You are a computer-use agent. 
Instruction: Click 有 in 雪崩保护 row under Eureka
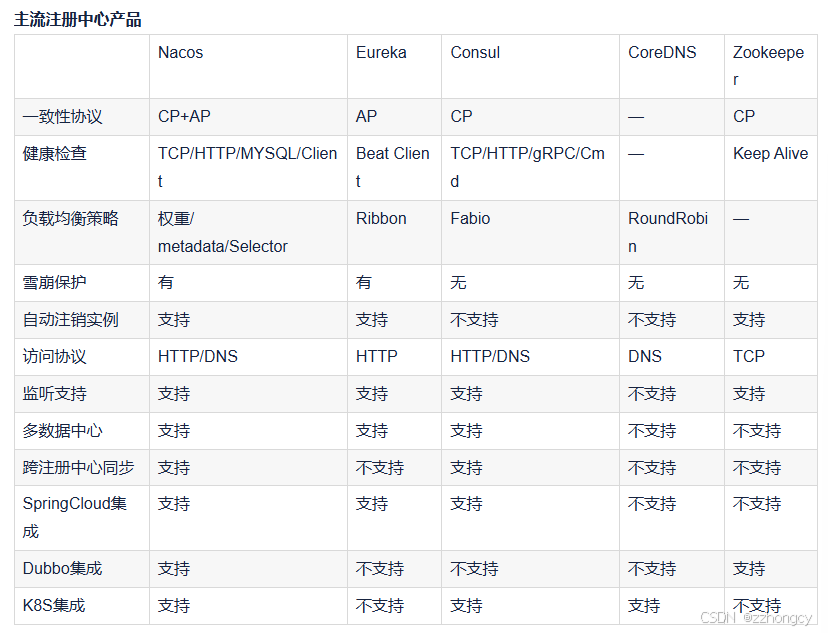pyautogui.click(x=364, y=282)
